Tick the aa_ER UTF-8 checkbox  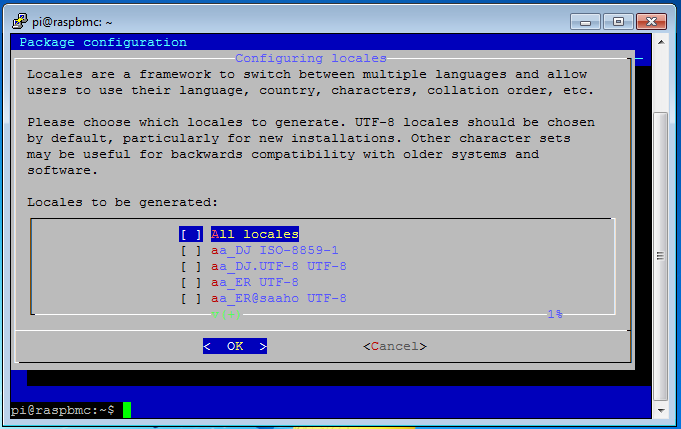coord(191,283)
